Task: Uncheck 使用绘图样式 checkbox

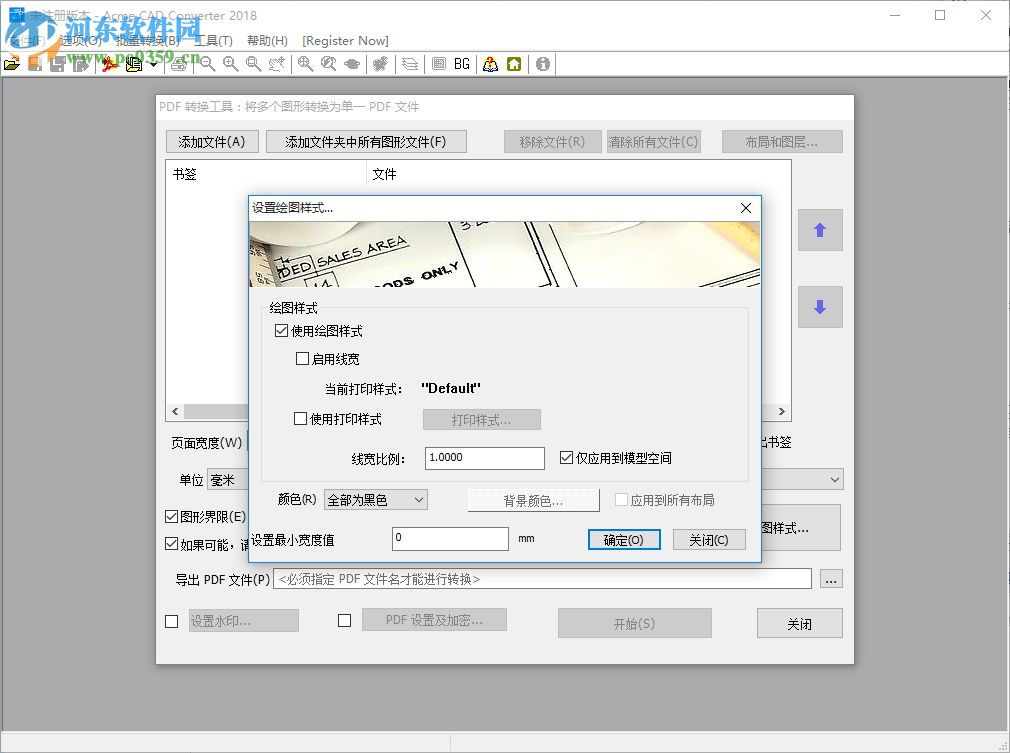Action: (x=282, y=331)
